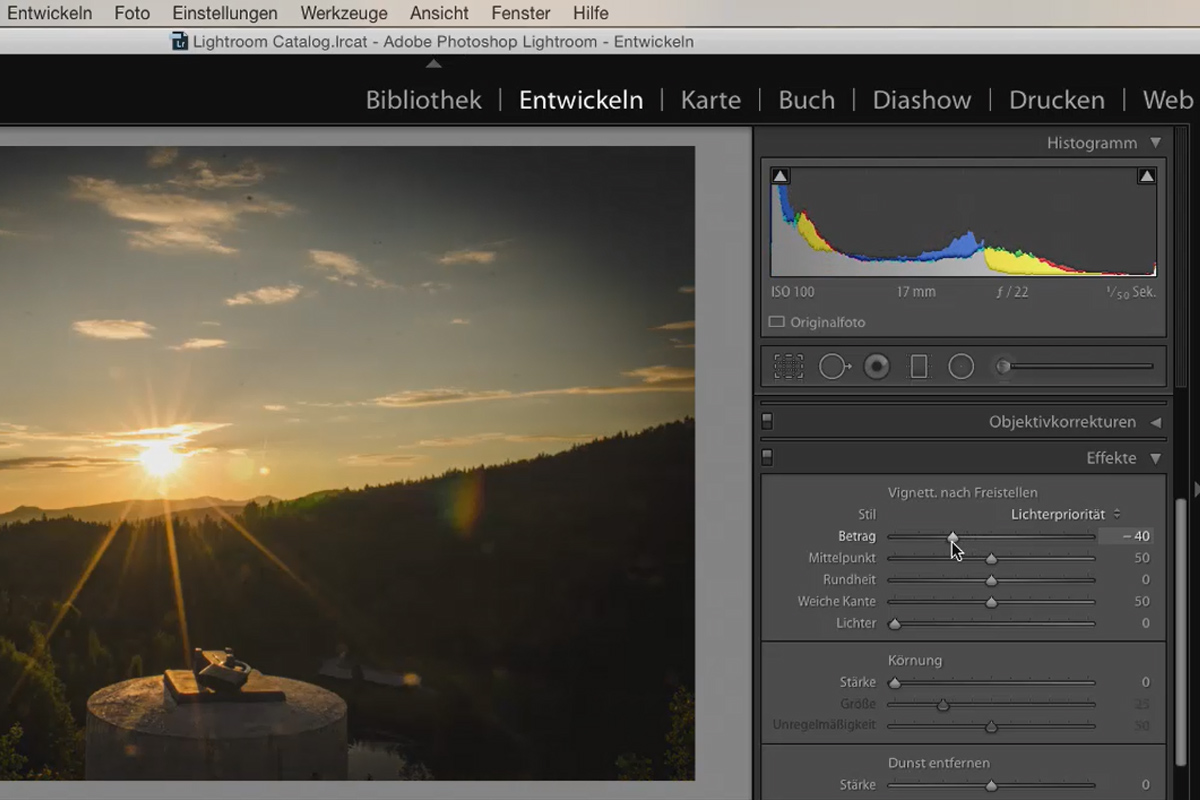Screen dimensions: 1200x800
Task: Click the Dunst entfernen Stärke slider handle
Action: 991,786
